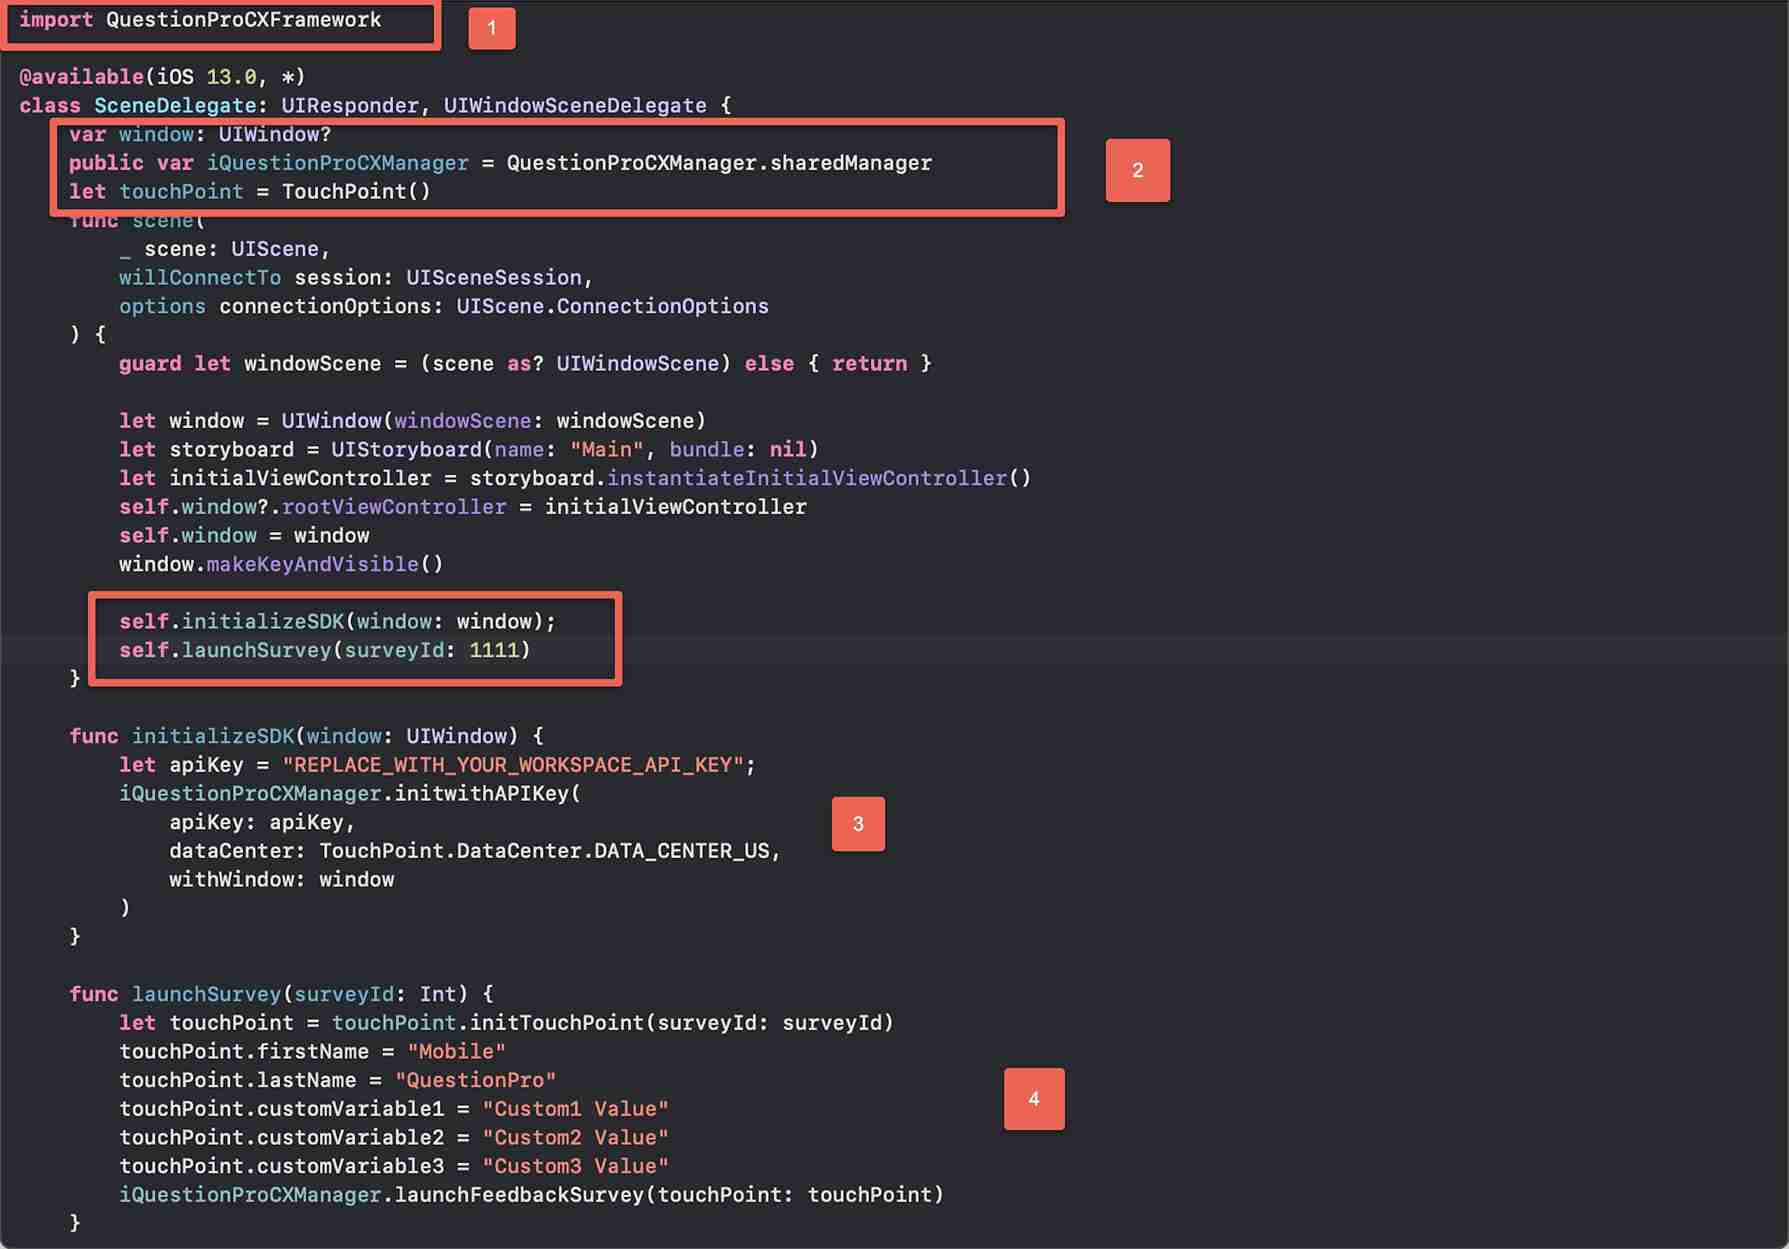
Task: Click UIScene.ConnectionOptions type in parameters
Action: [612, 307]
